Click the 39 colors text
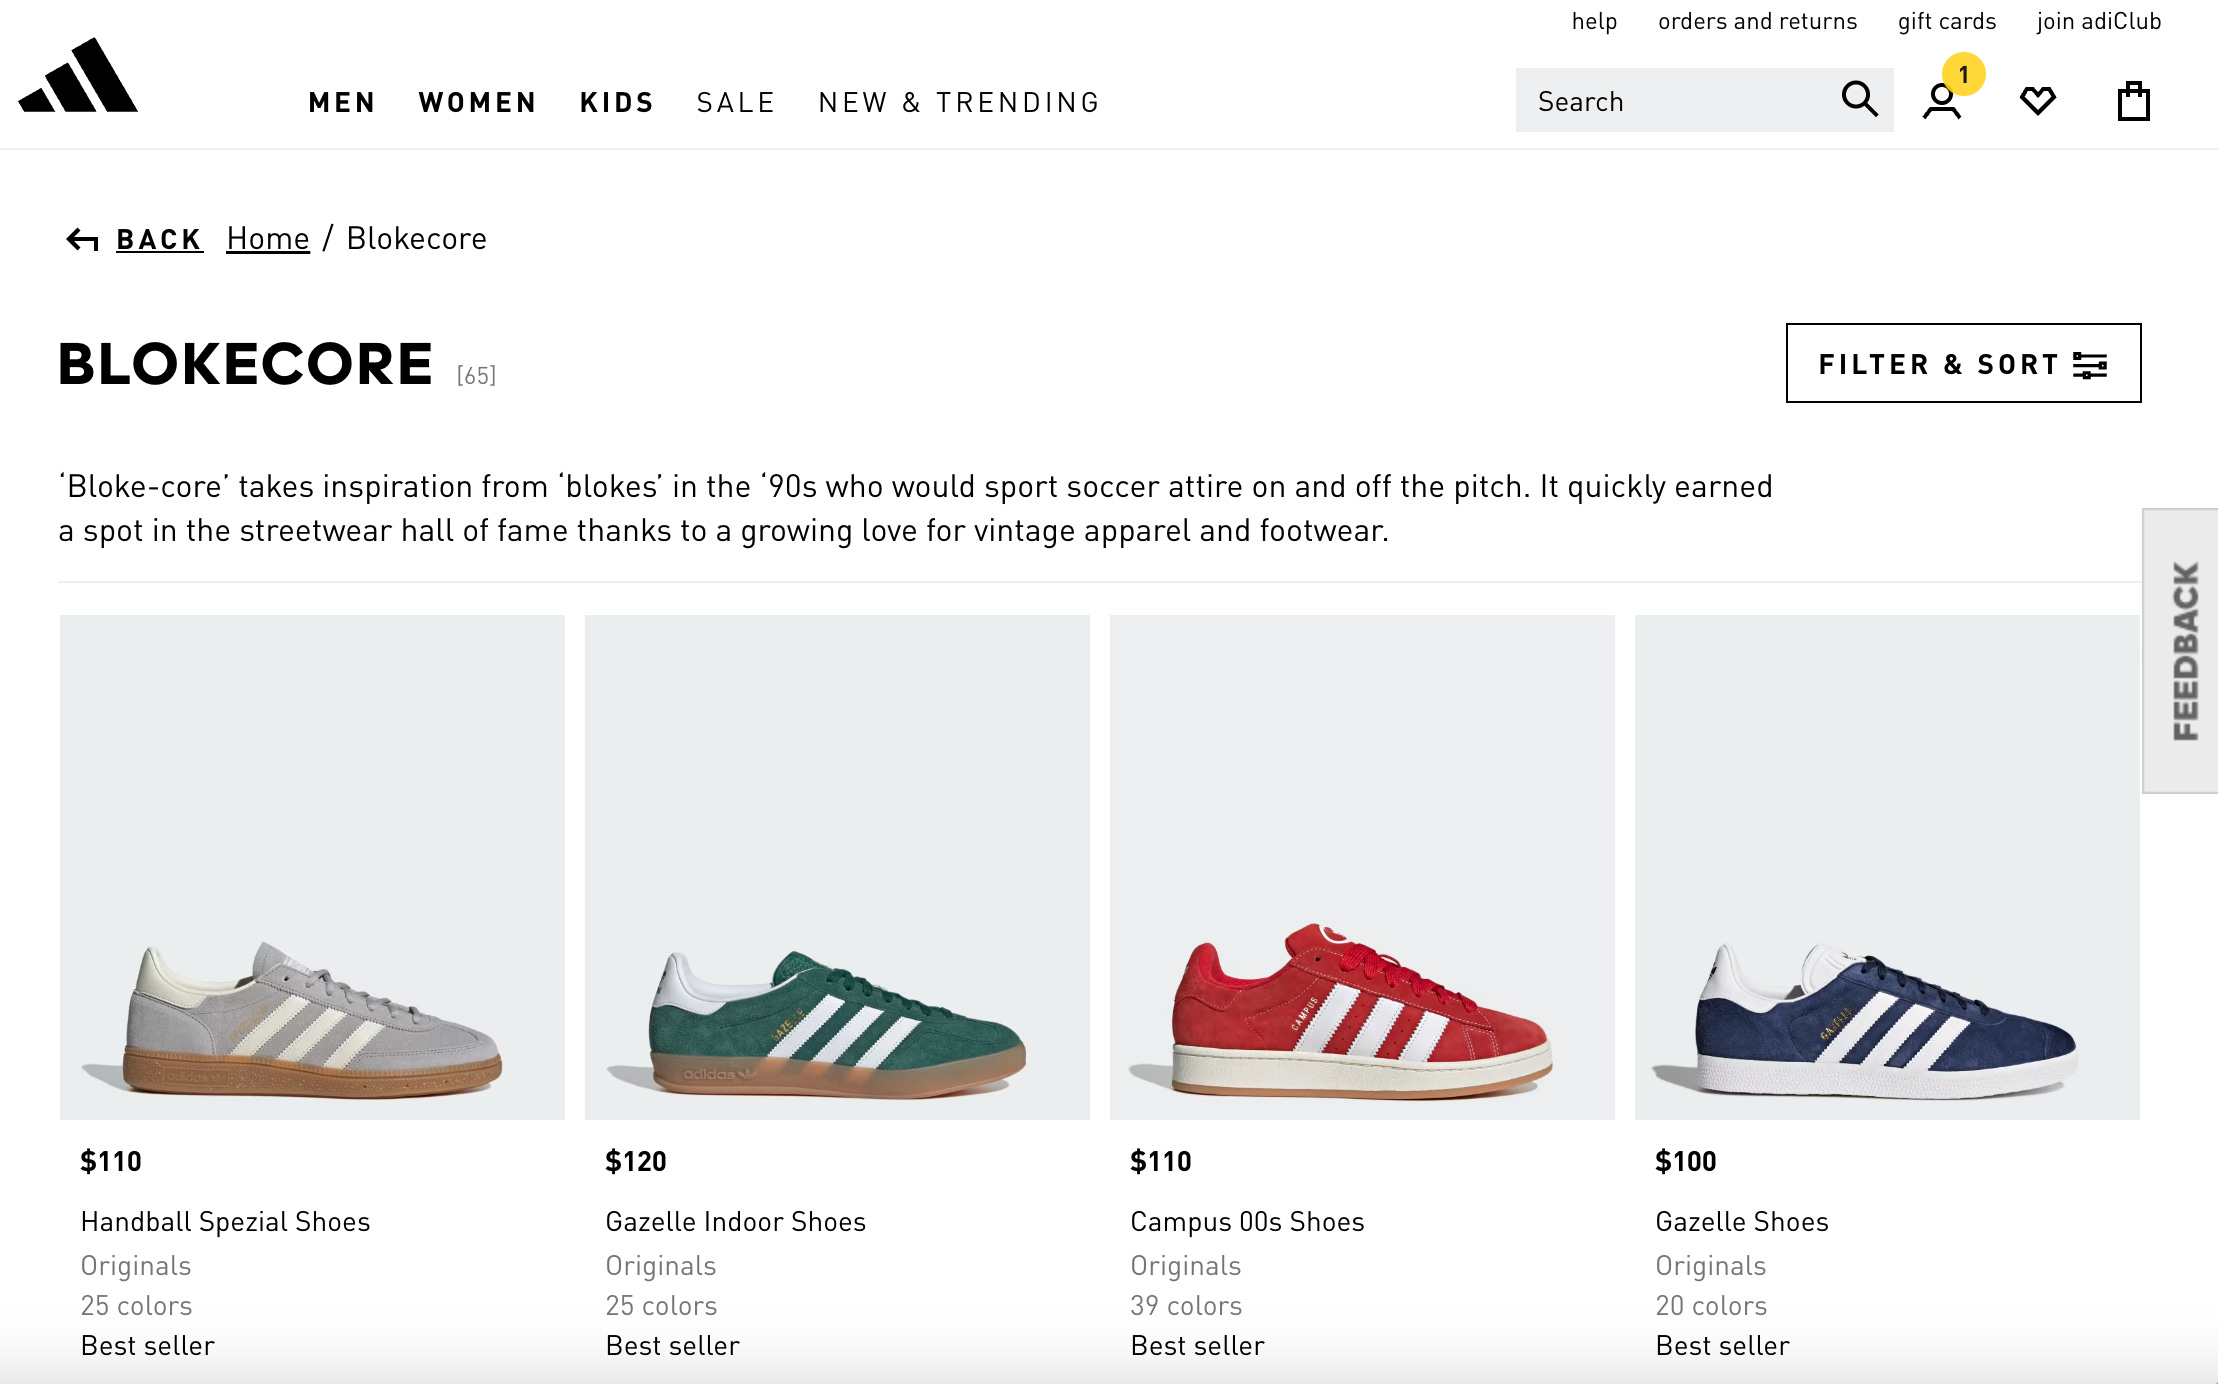Screen dimensions: 2218x1384 pos(1186,1306)
